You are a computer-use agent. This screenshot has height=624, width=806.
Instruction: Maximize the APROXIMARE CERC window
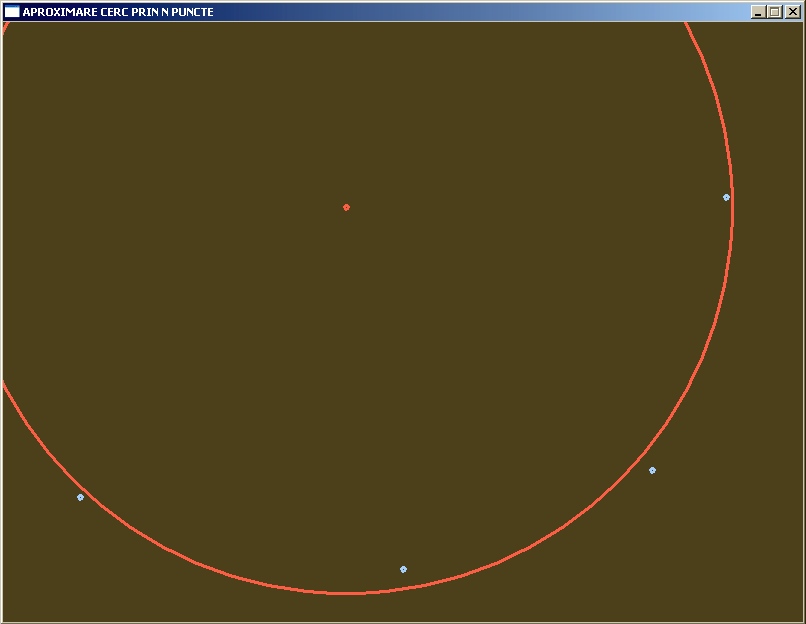coord(775,11)
